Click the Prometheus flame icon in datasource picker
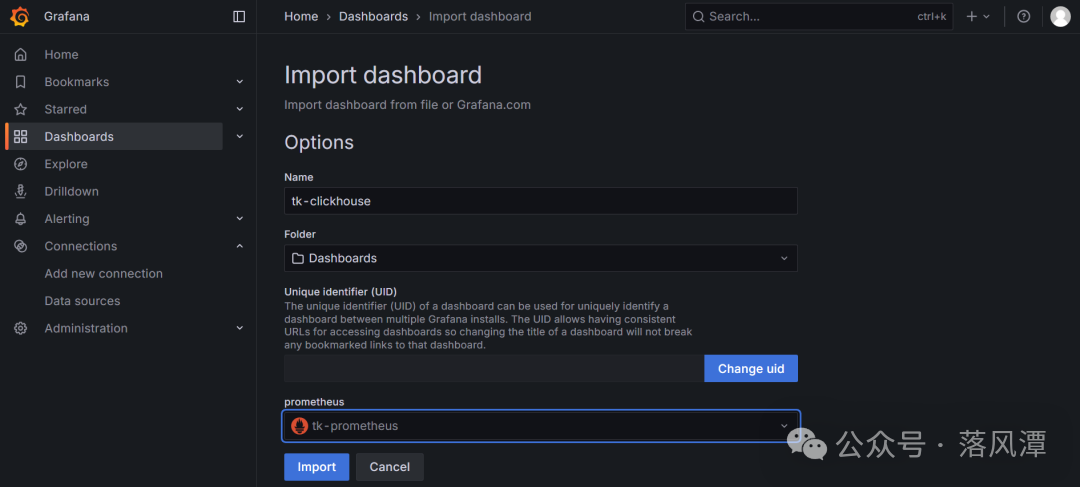Screen dimensions: 1080x487 pos(300,426)
